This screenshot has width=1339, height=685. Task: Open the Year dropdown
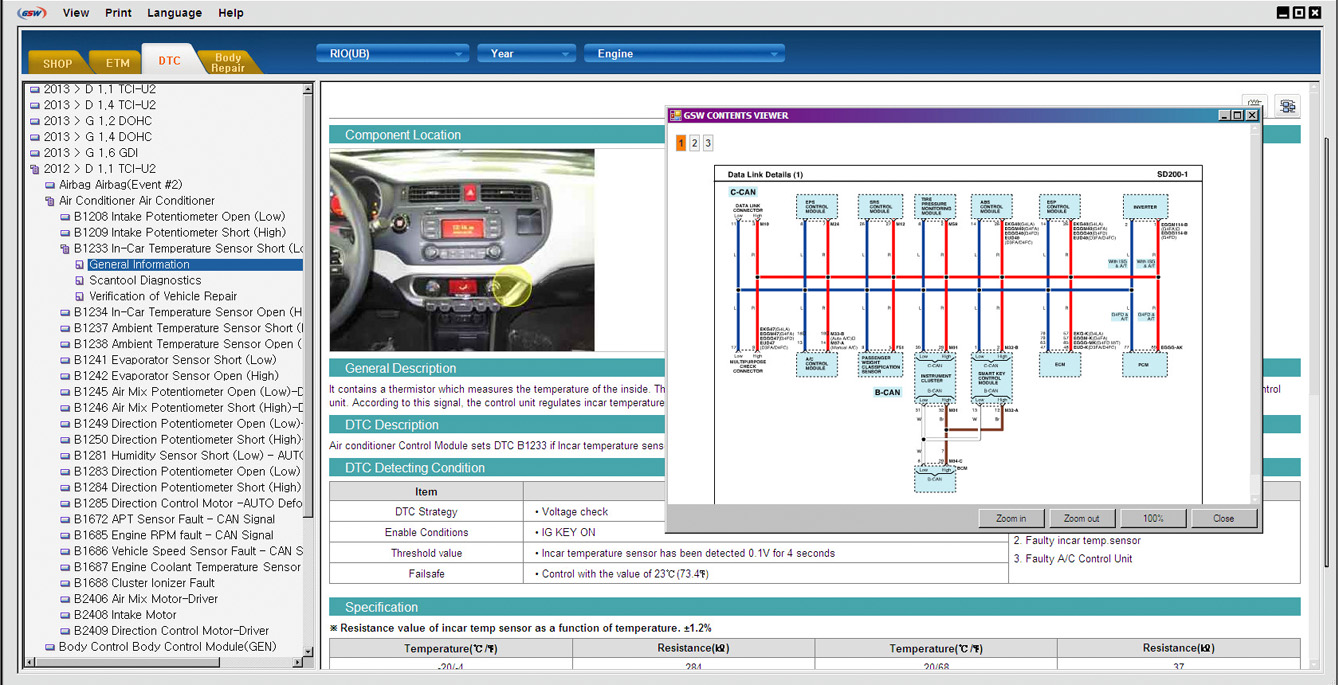tap(525, 54)
